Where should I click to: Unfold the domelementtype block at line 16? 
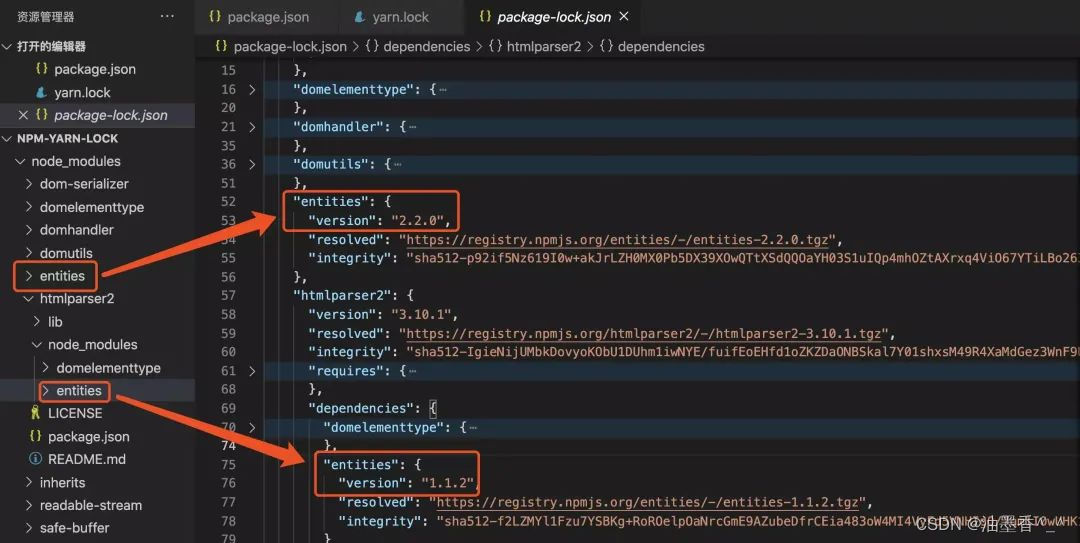[x=251, y=90]
